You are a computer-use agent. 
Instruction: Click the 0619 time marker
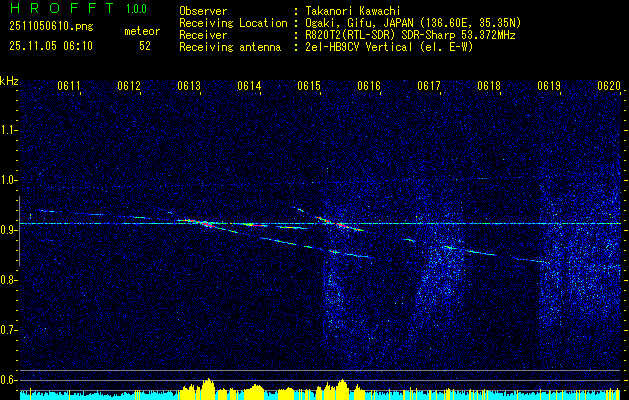pos(549,86)
